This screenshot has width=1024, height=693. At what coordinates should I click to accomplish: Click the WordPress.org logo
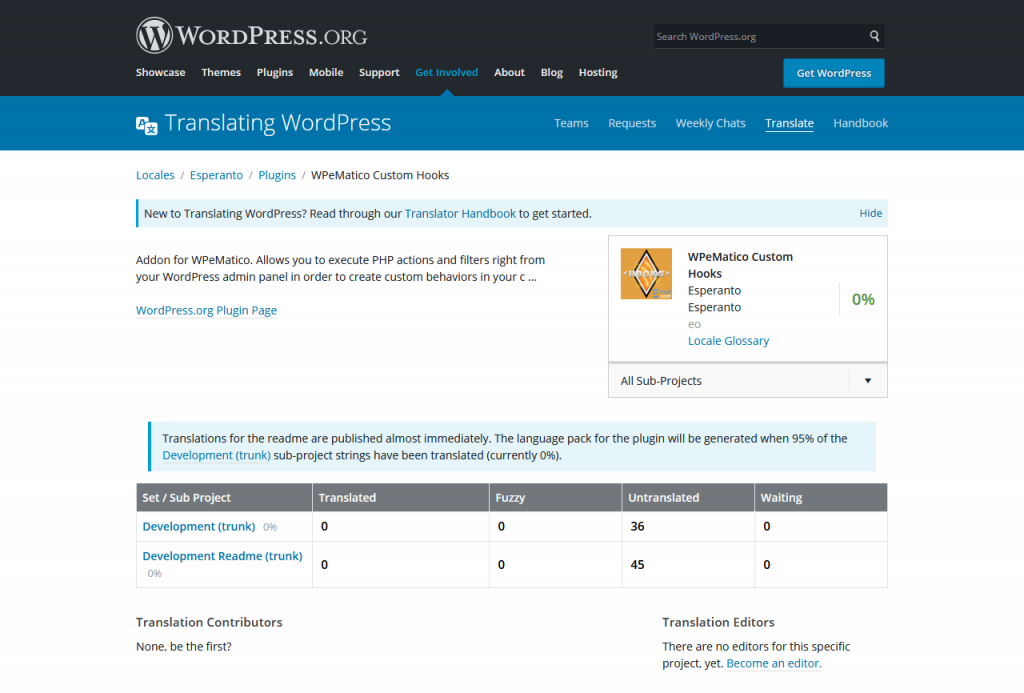click(x=251, y=35)
